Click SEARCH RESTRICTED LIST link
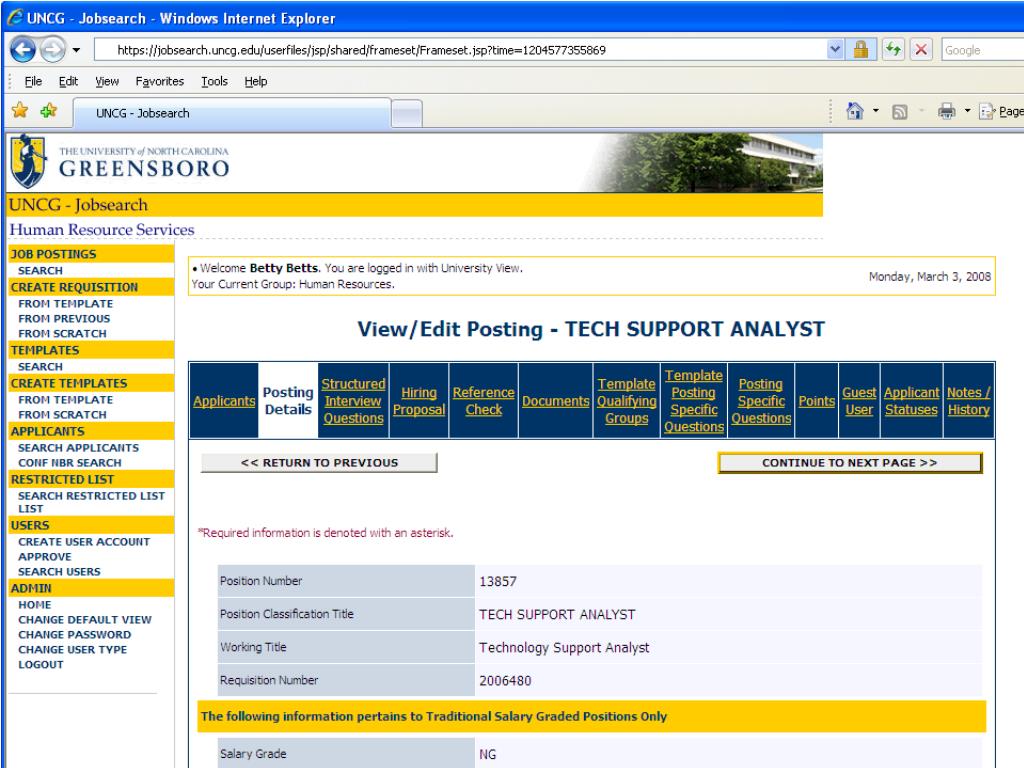 point(91,502)
